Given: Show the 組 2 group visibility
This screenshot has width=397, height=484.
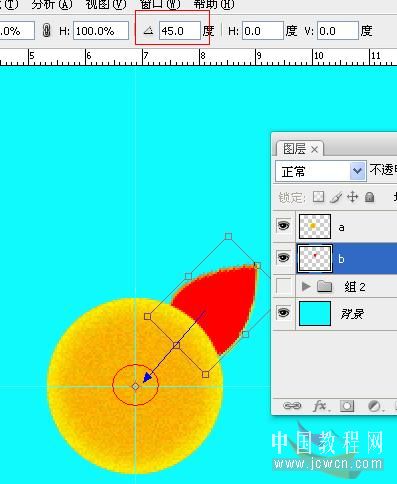Looking at the screenshot, I should [283, 286].
